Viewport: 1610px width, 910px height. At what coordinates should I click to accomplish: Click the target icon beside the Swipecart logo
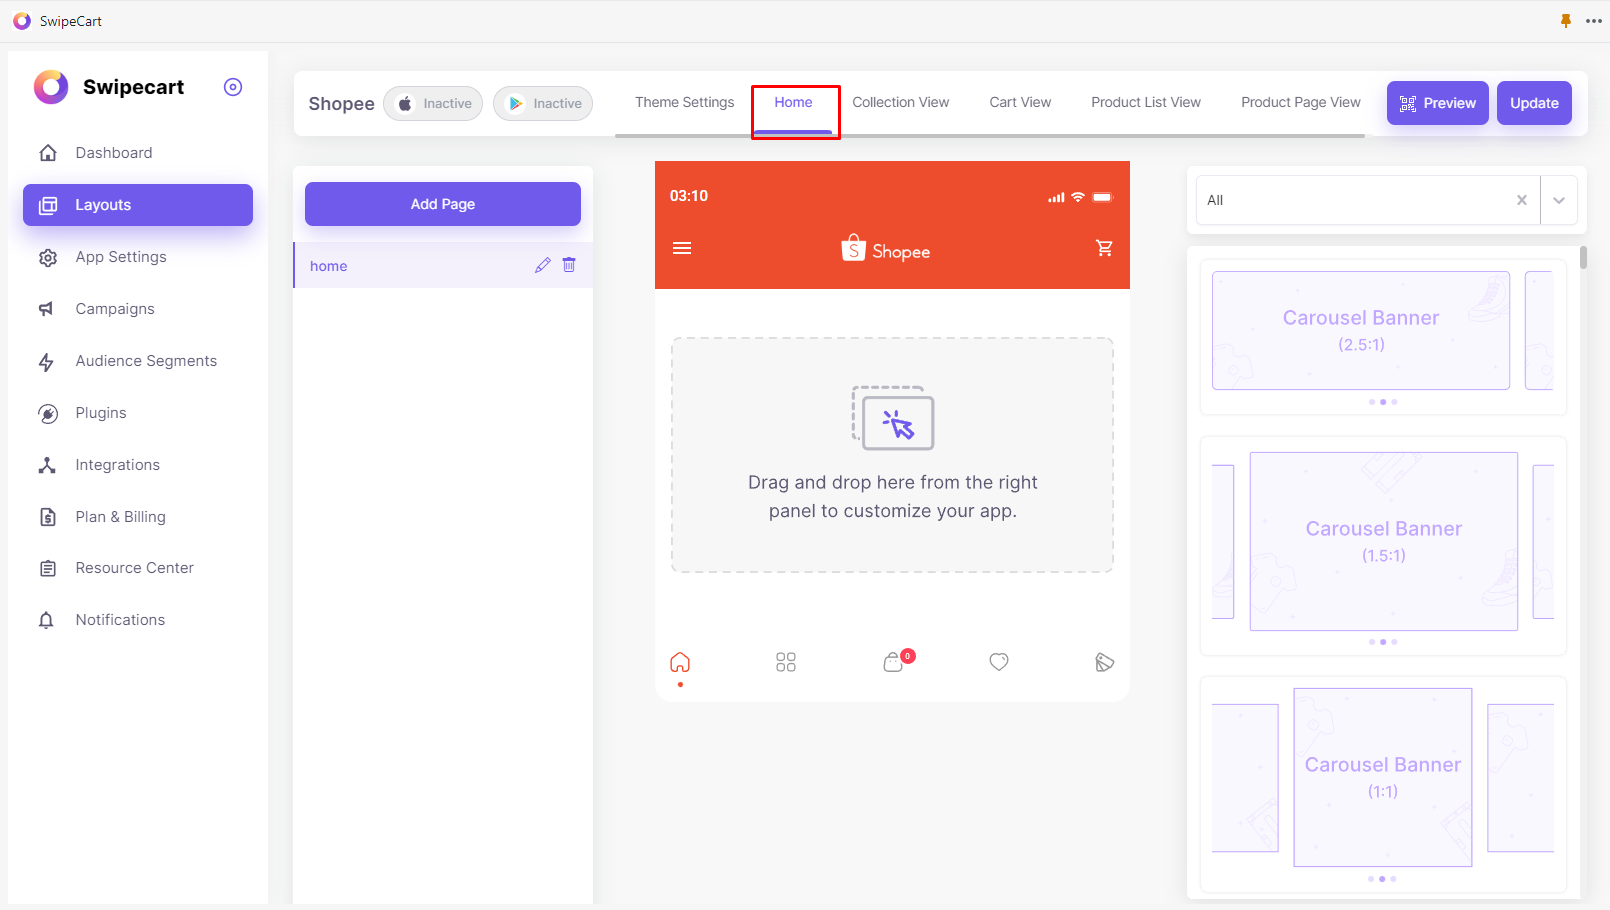(x=233, y=87)
